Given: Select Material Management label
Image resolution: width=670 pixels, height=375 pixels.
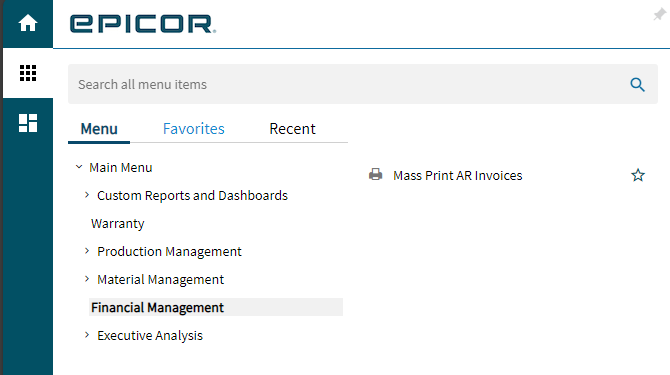Looking at the screenshot, I should [x=160, y=280].
